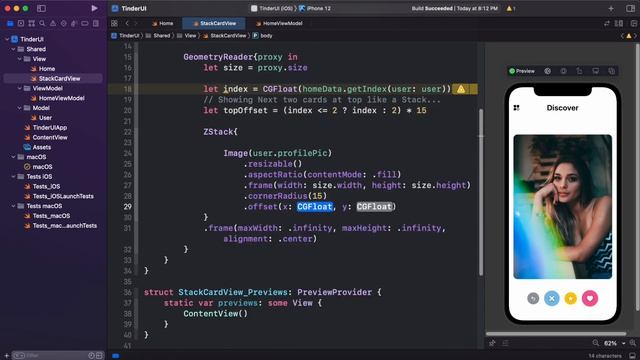The height and width of the screenshot is (360, 640).
Task: Open the preview device settings button
Action: pyautogui.click(x=563, y=71)
